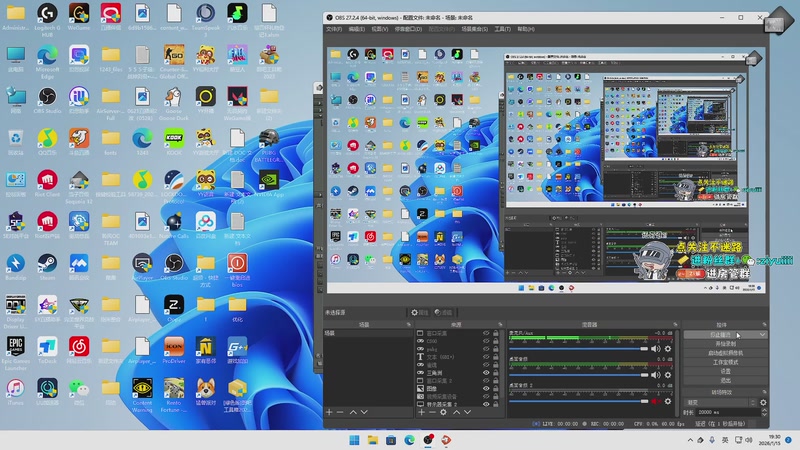Add a new source with plus icon
This screenshot has height=450, width=800.
(x=419, y=412)
